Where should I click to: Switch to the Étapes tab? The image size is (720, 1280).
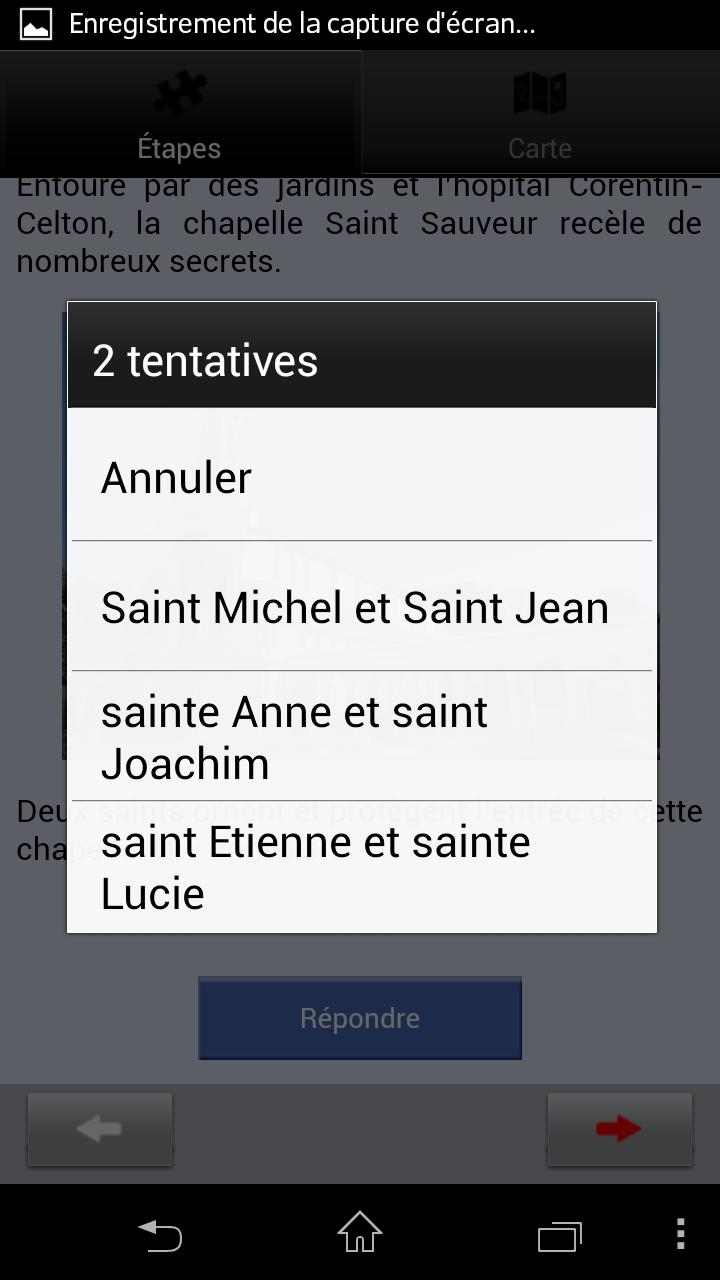[180, 147]
